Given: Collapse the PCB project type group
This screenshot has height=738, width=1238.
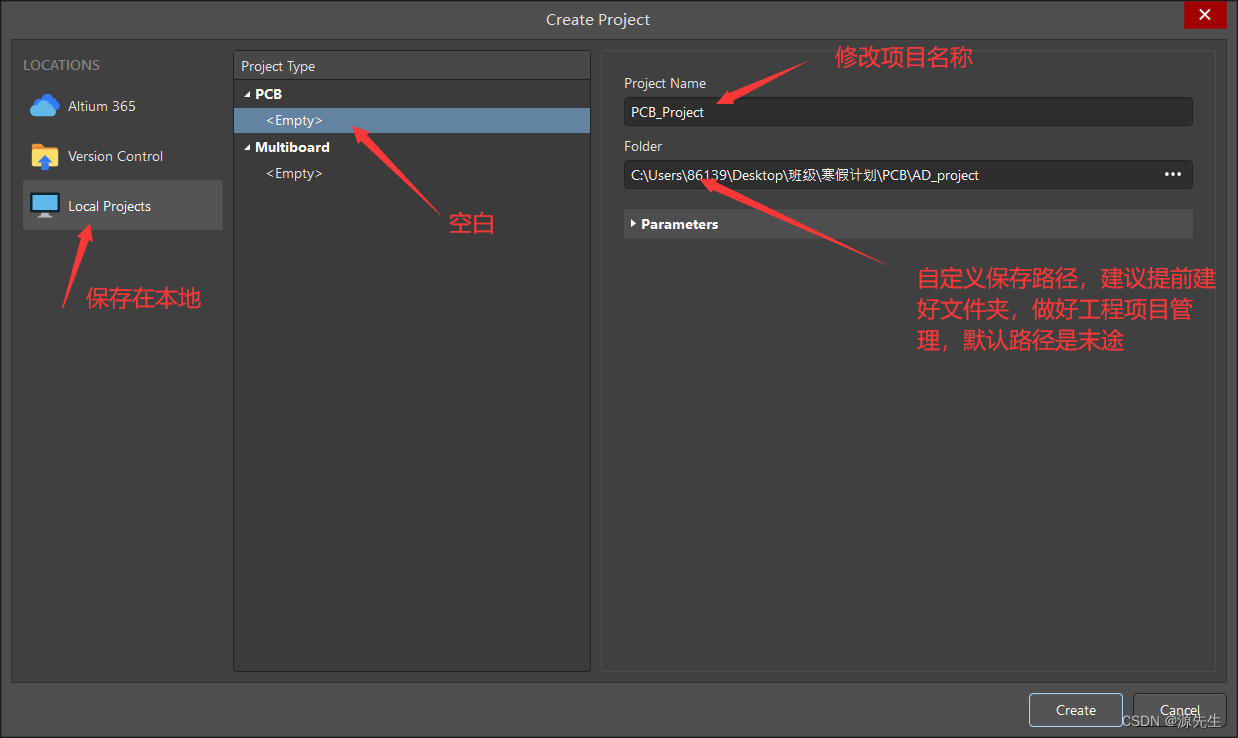Looking at the screenshot, I should [x=247, y=94].
